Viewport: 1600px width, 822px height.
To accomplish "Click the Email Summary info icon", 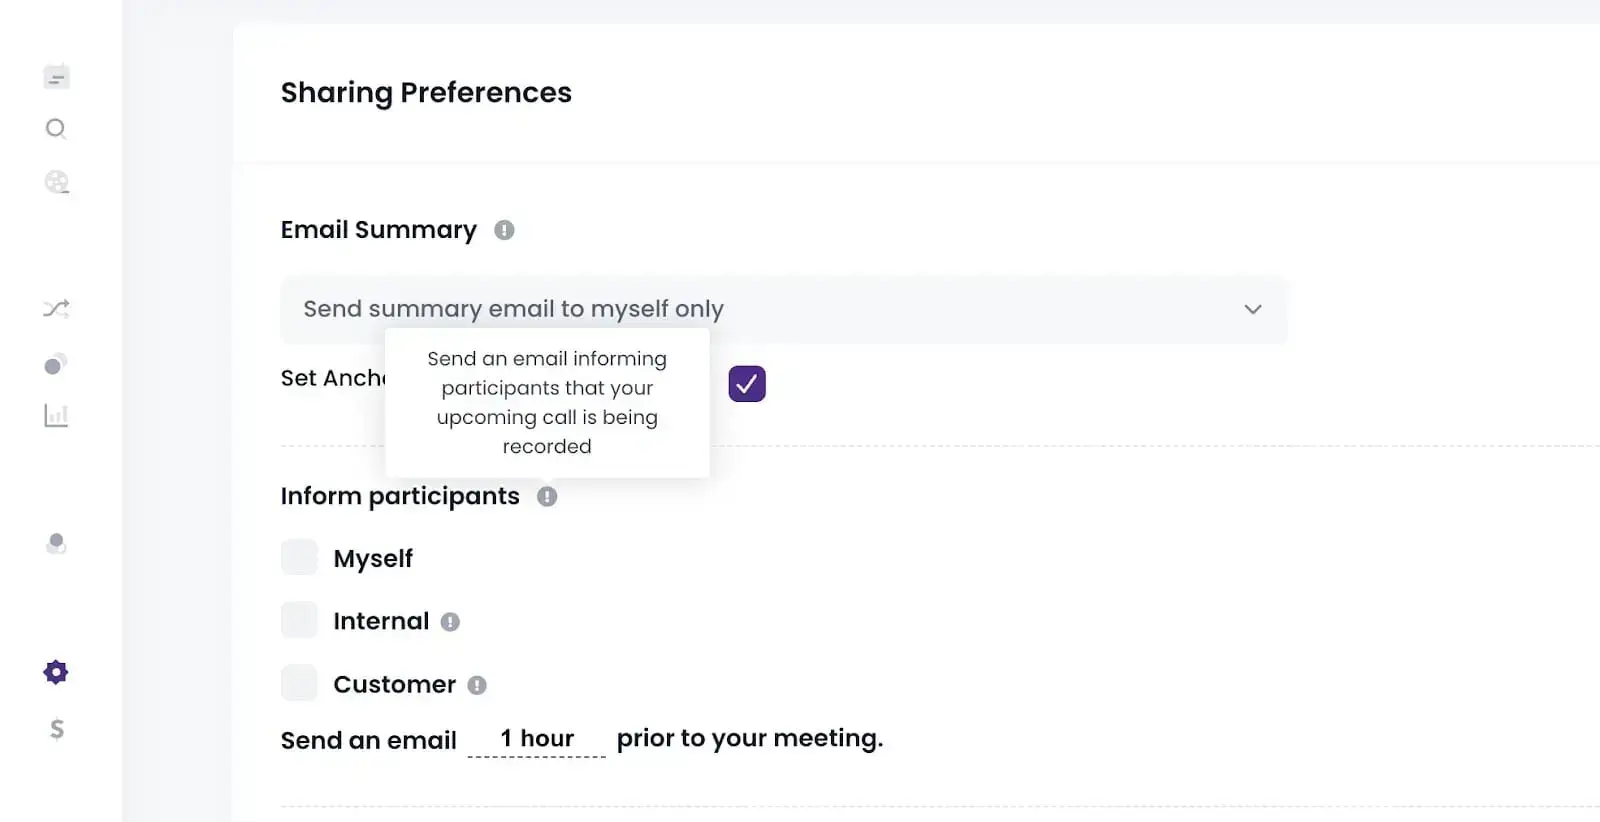I will coord(505,229).
